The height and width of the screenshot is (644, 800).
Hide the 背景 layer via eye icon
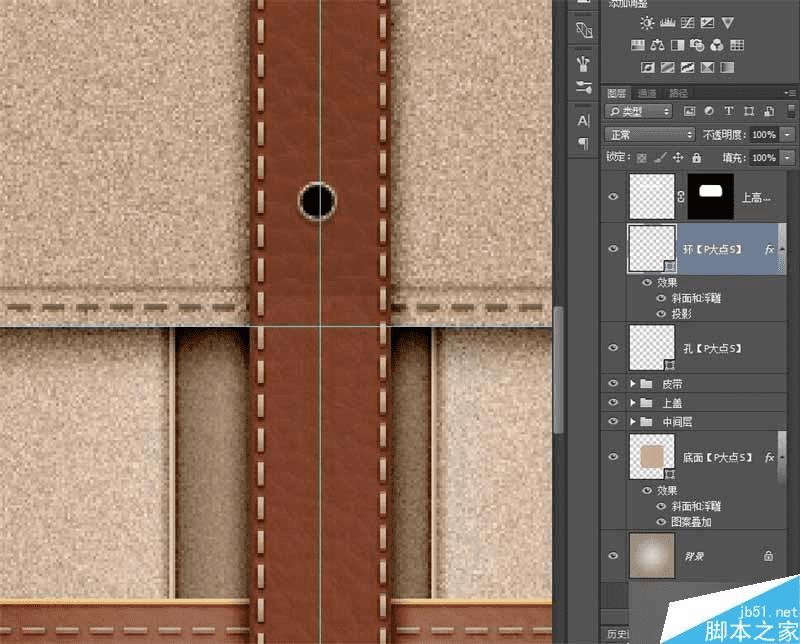click(614, 555)
